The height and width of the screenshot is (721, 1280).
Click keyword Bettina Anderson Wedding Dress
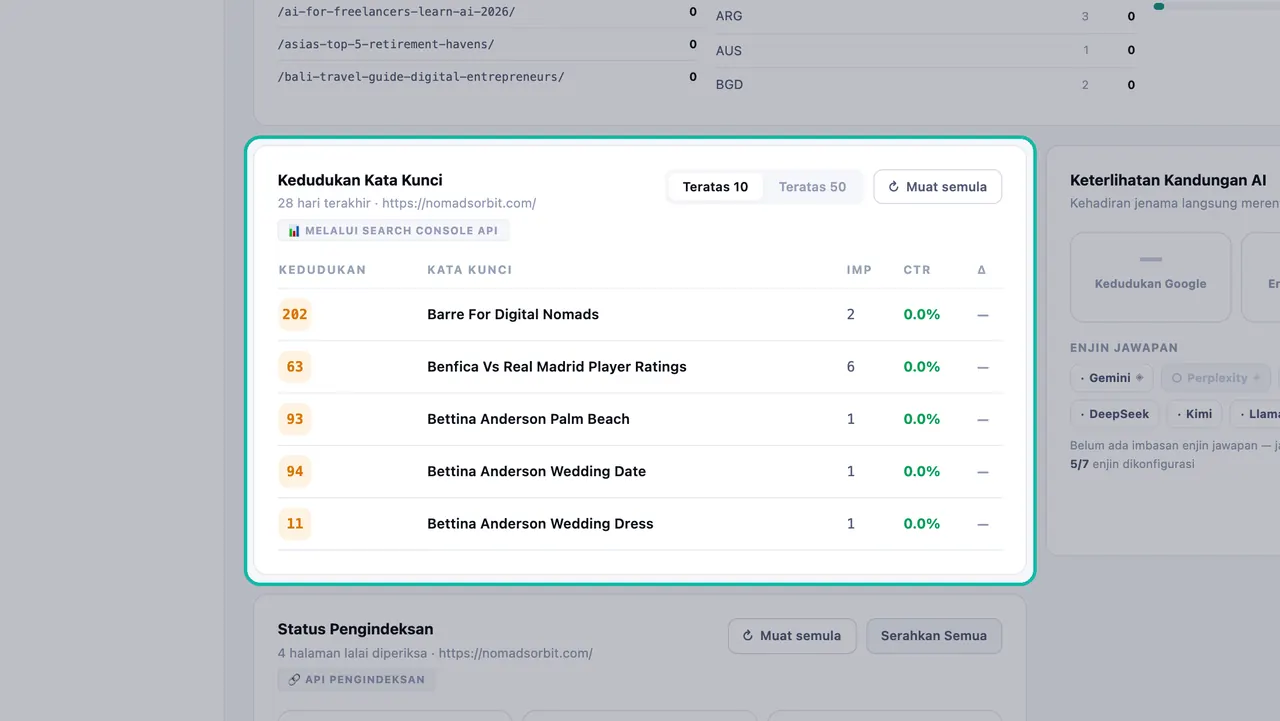[540, 524]
